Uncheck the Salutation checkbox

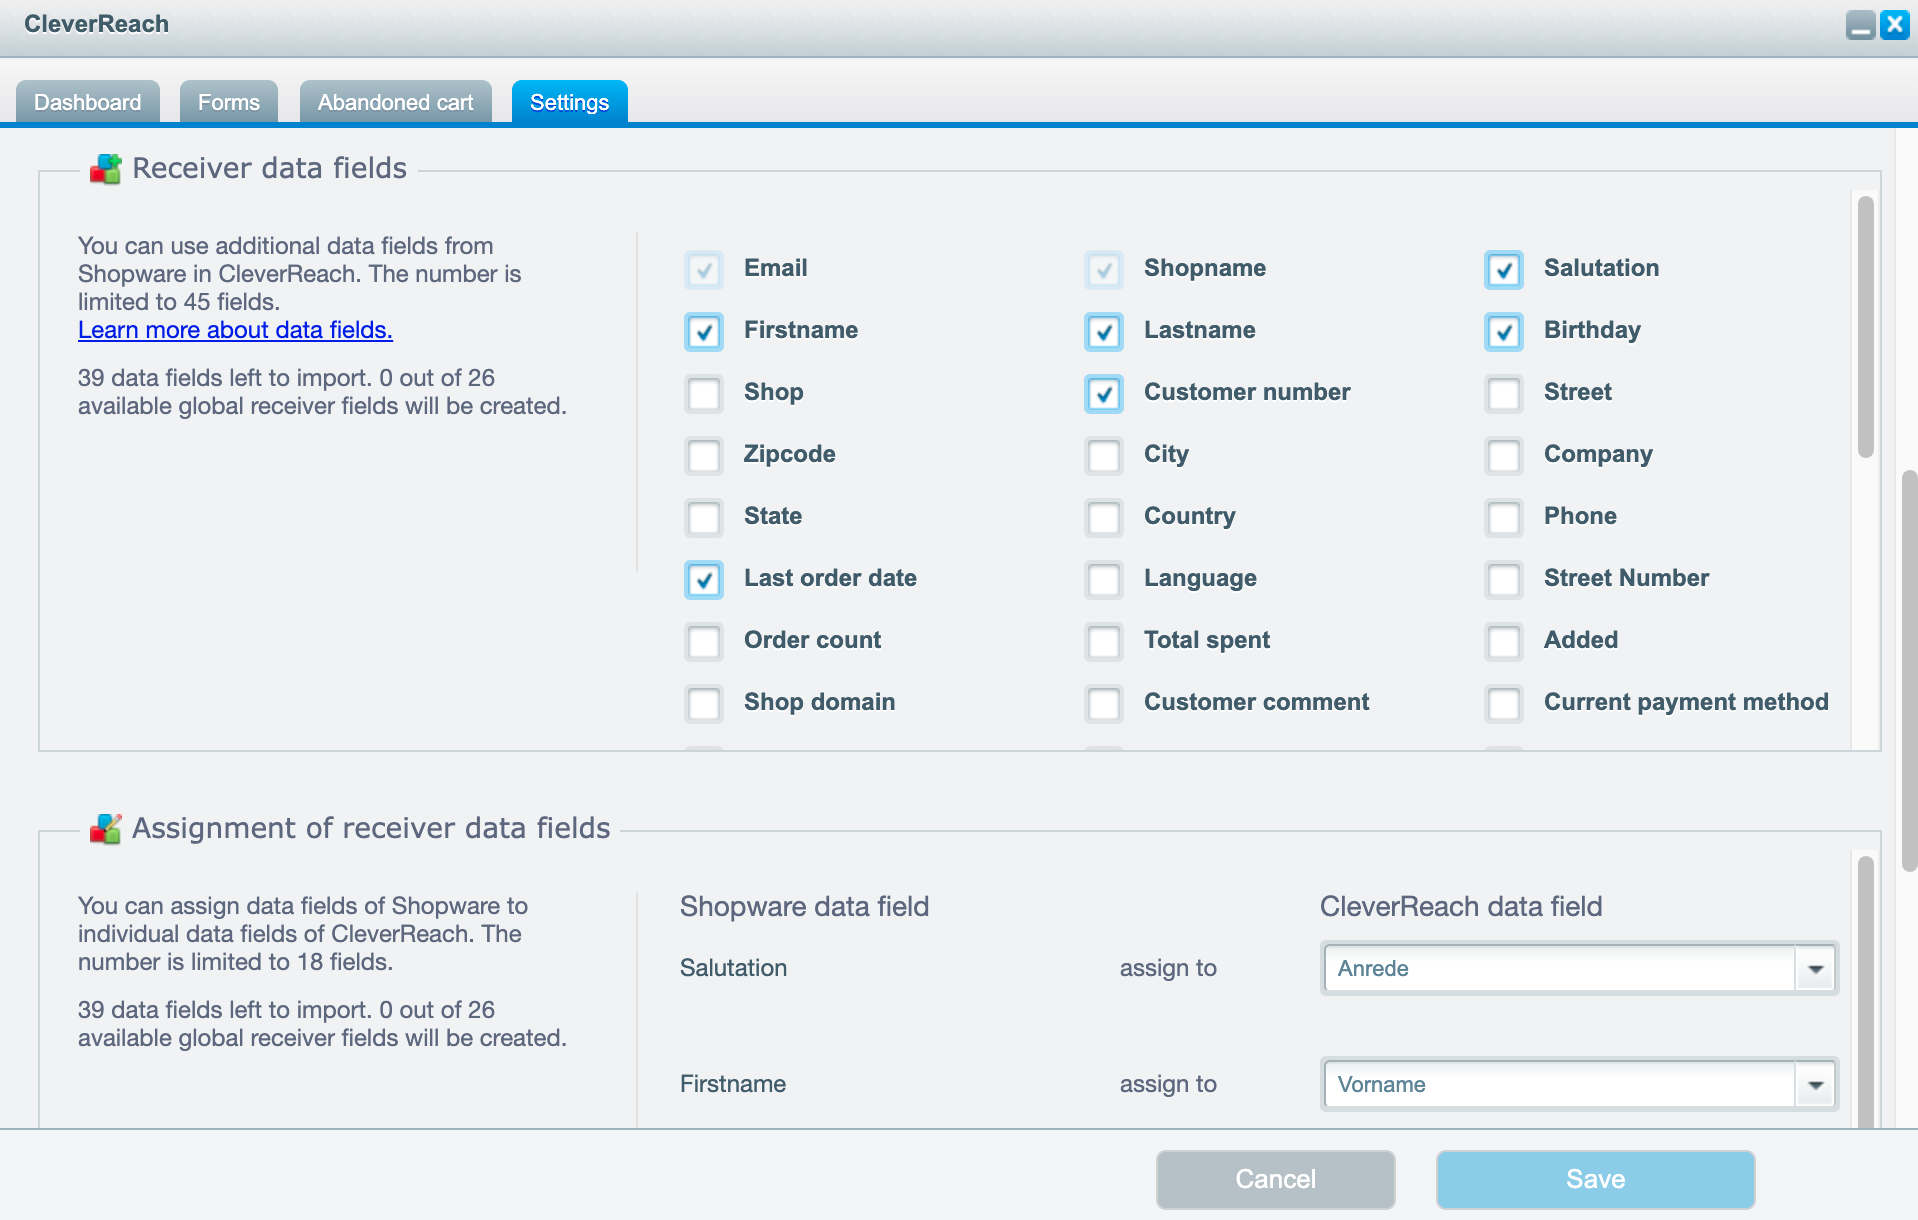click(x=1504, y=270)
